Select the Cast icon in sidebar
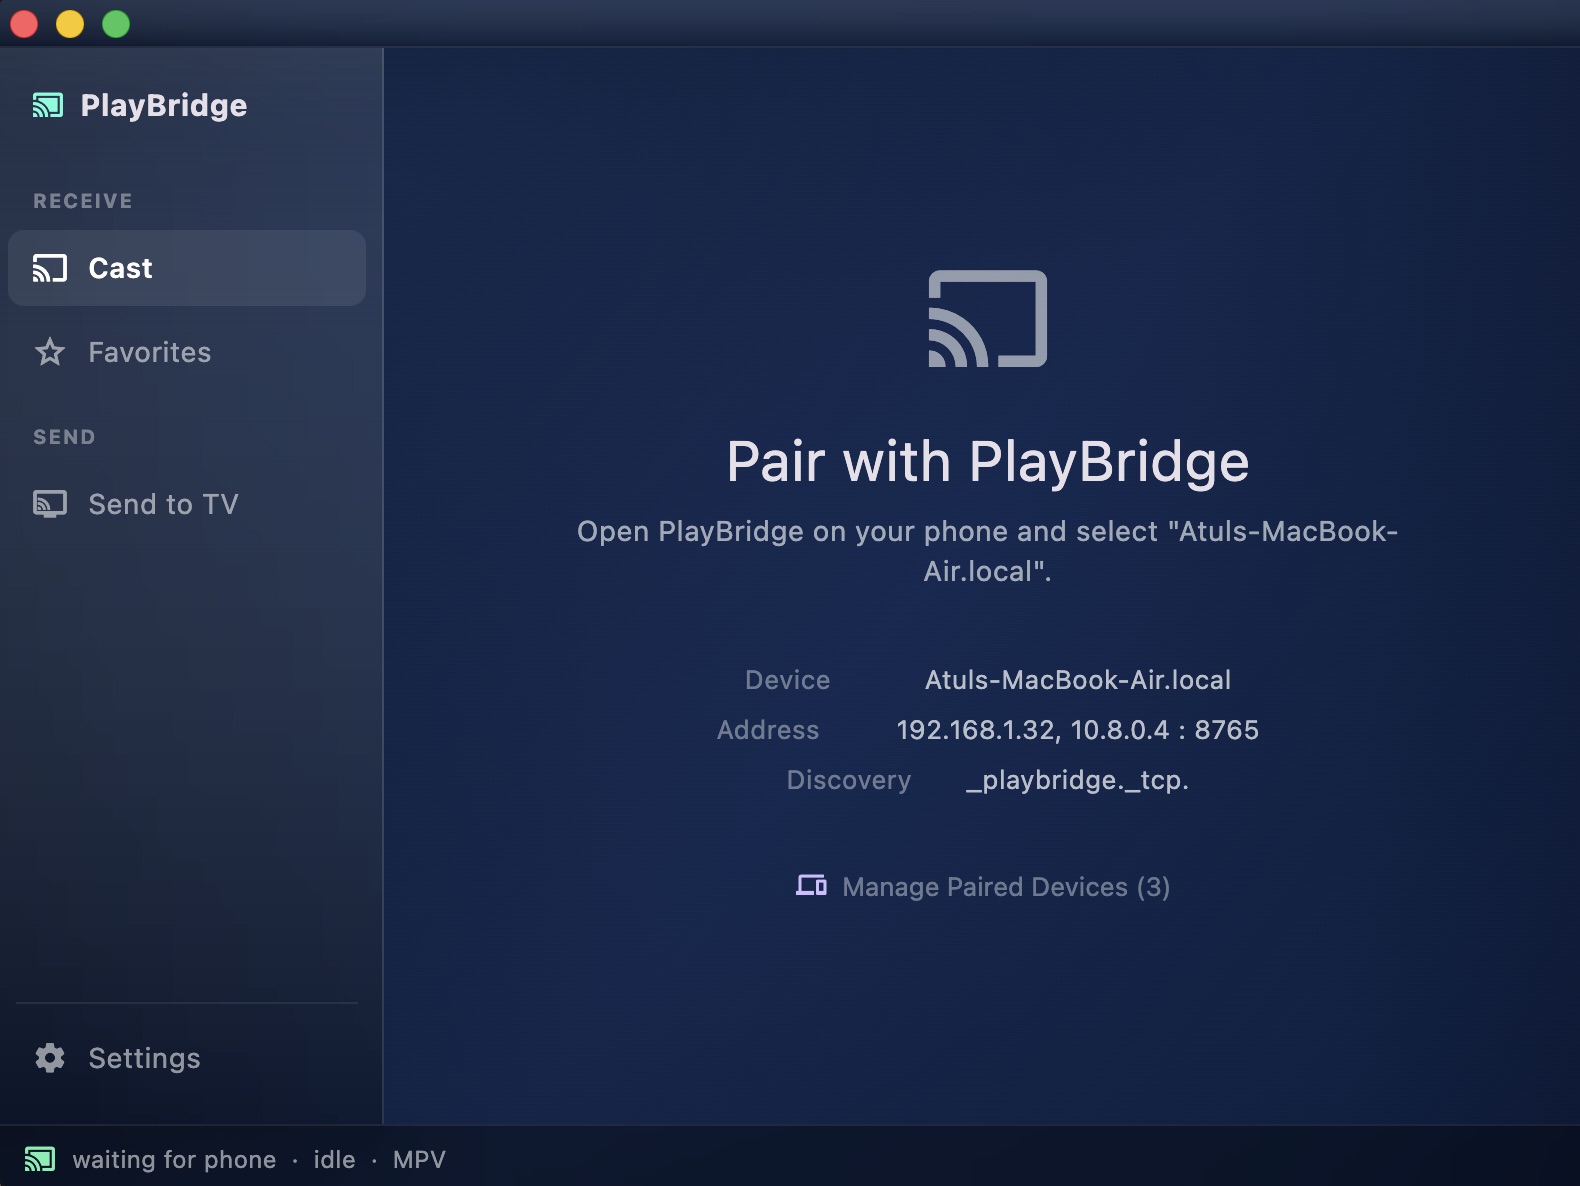 (x=50, y=268)
